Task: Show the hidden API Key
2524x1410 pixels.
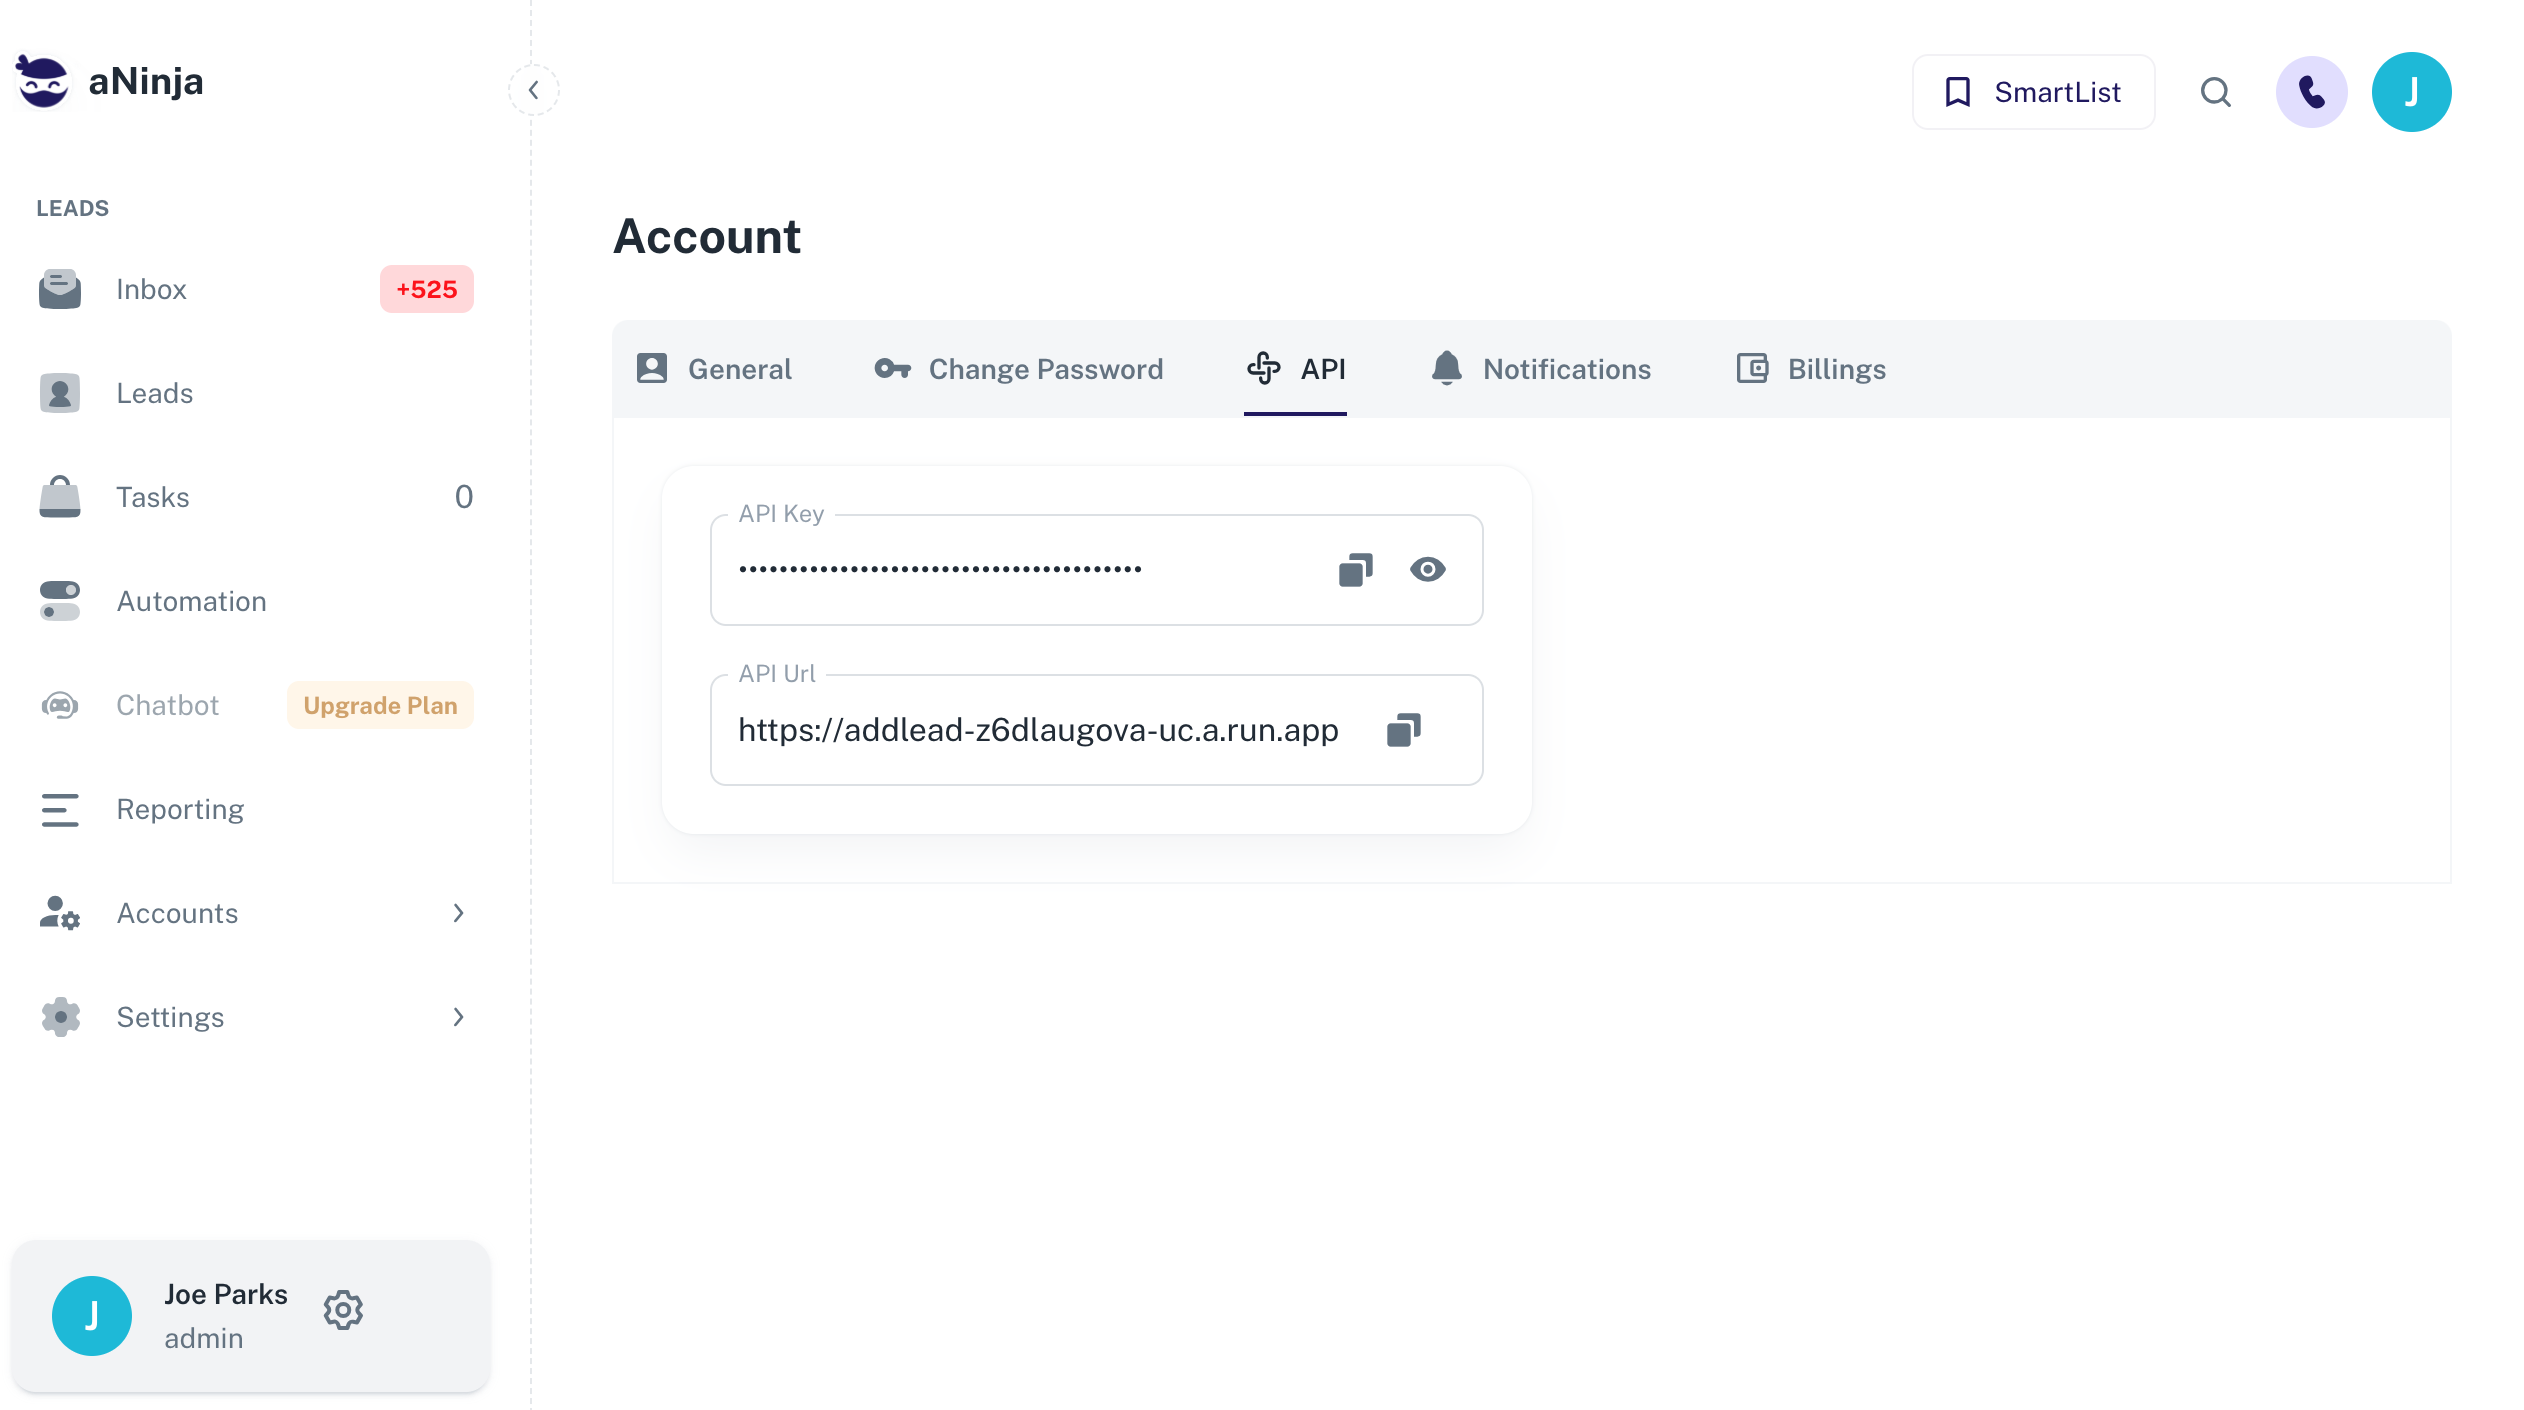Action: pos(1427,570)
